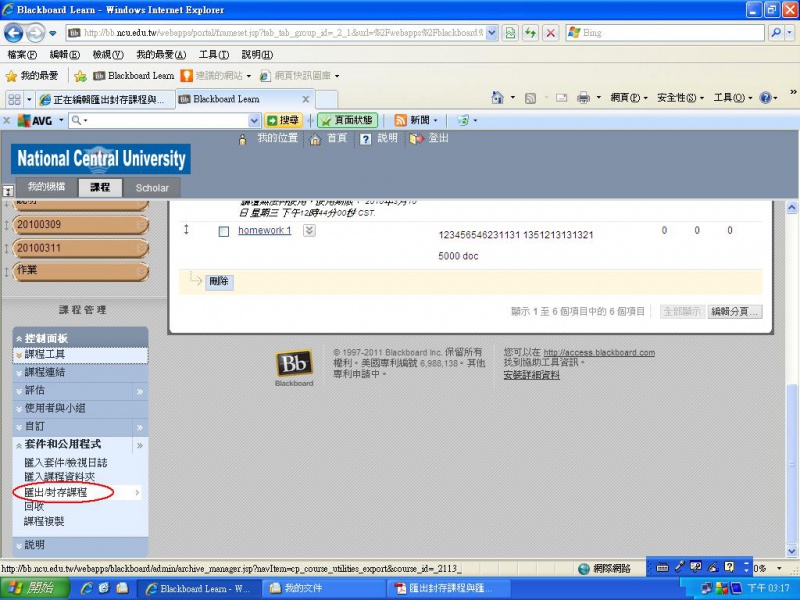The height and width of the screenshot is (600, 800).
Task: Open 說明 help icon in Blackboard header
Action: tap(366, 139)
